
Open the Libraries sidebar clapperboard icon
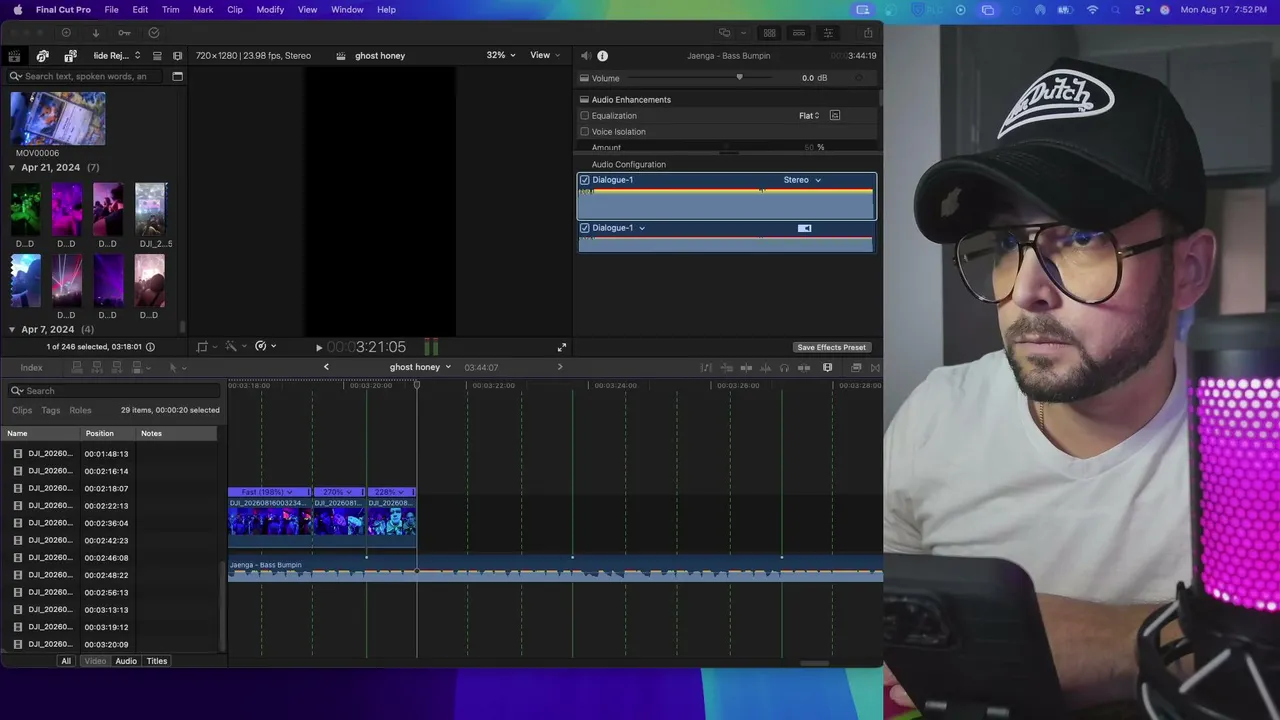pyautogui.click(x=14, y=56)
